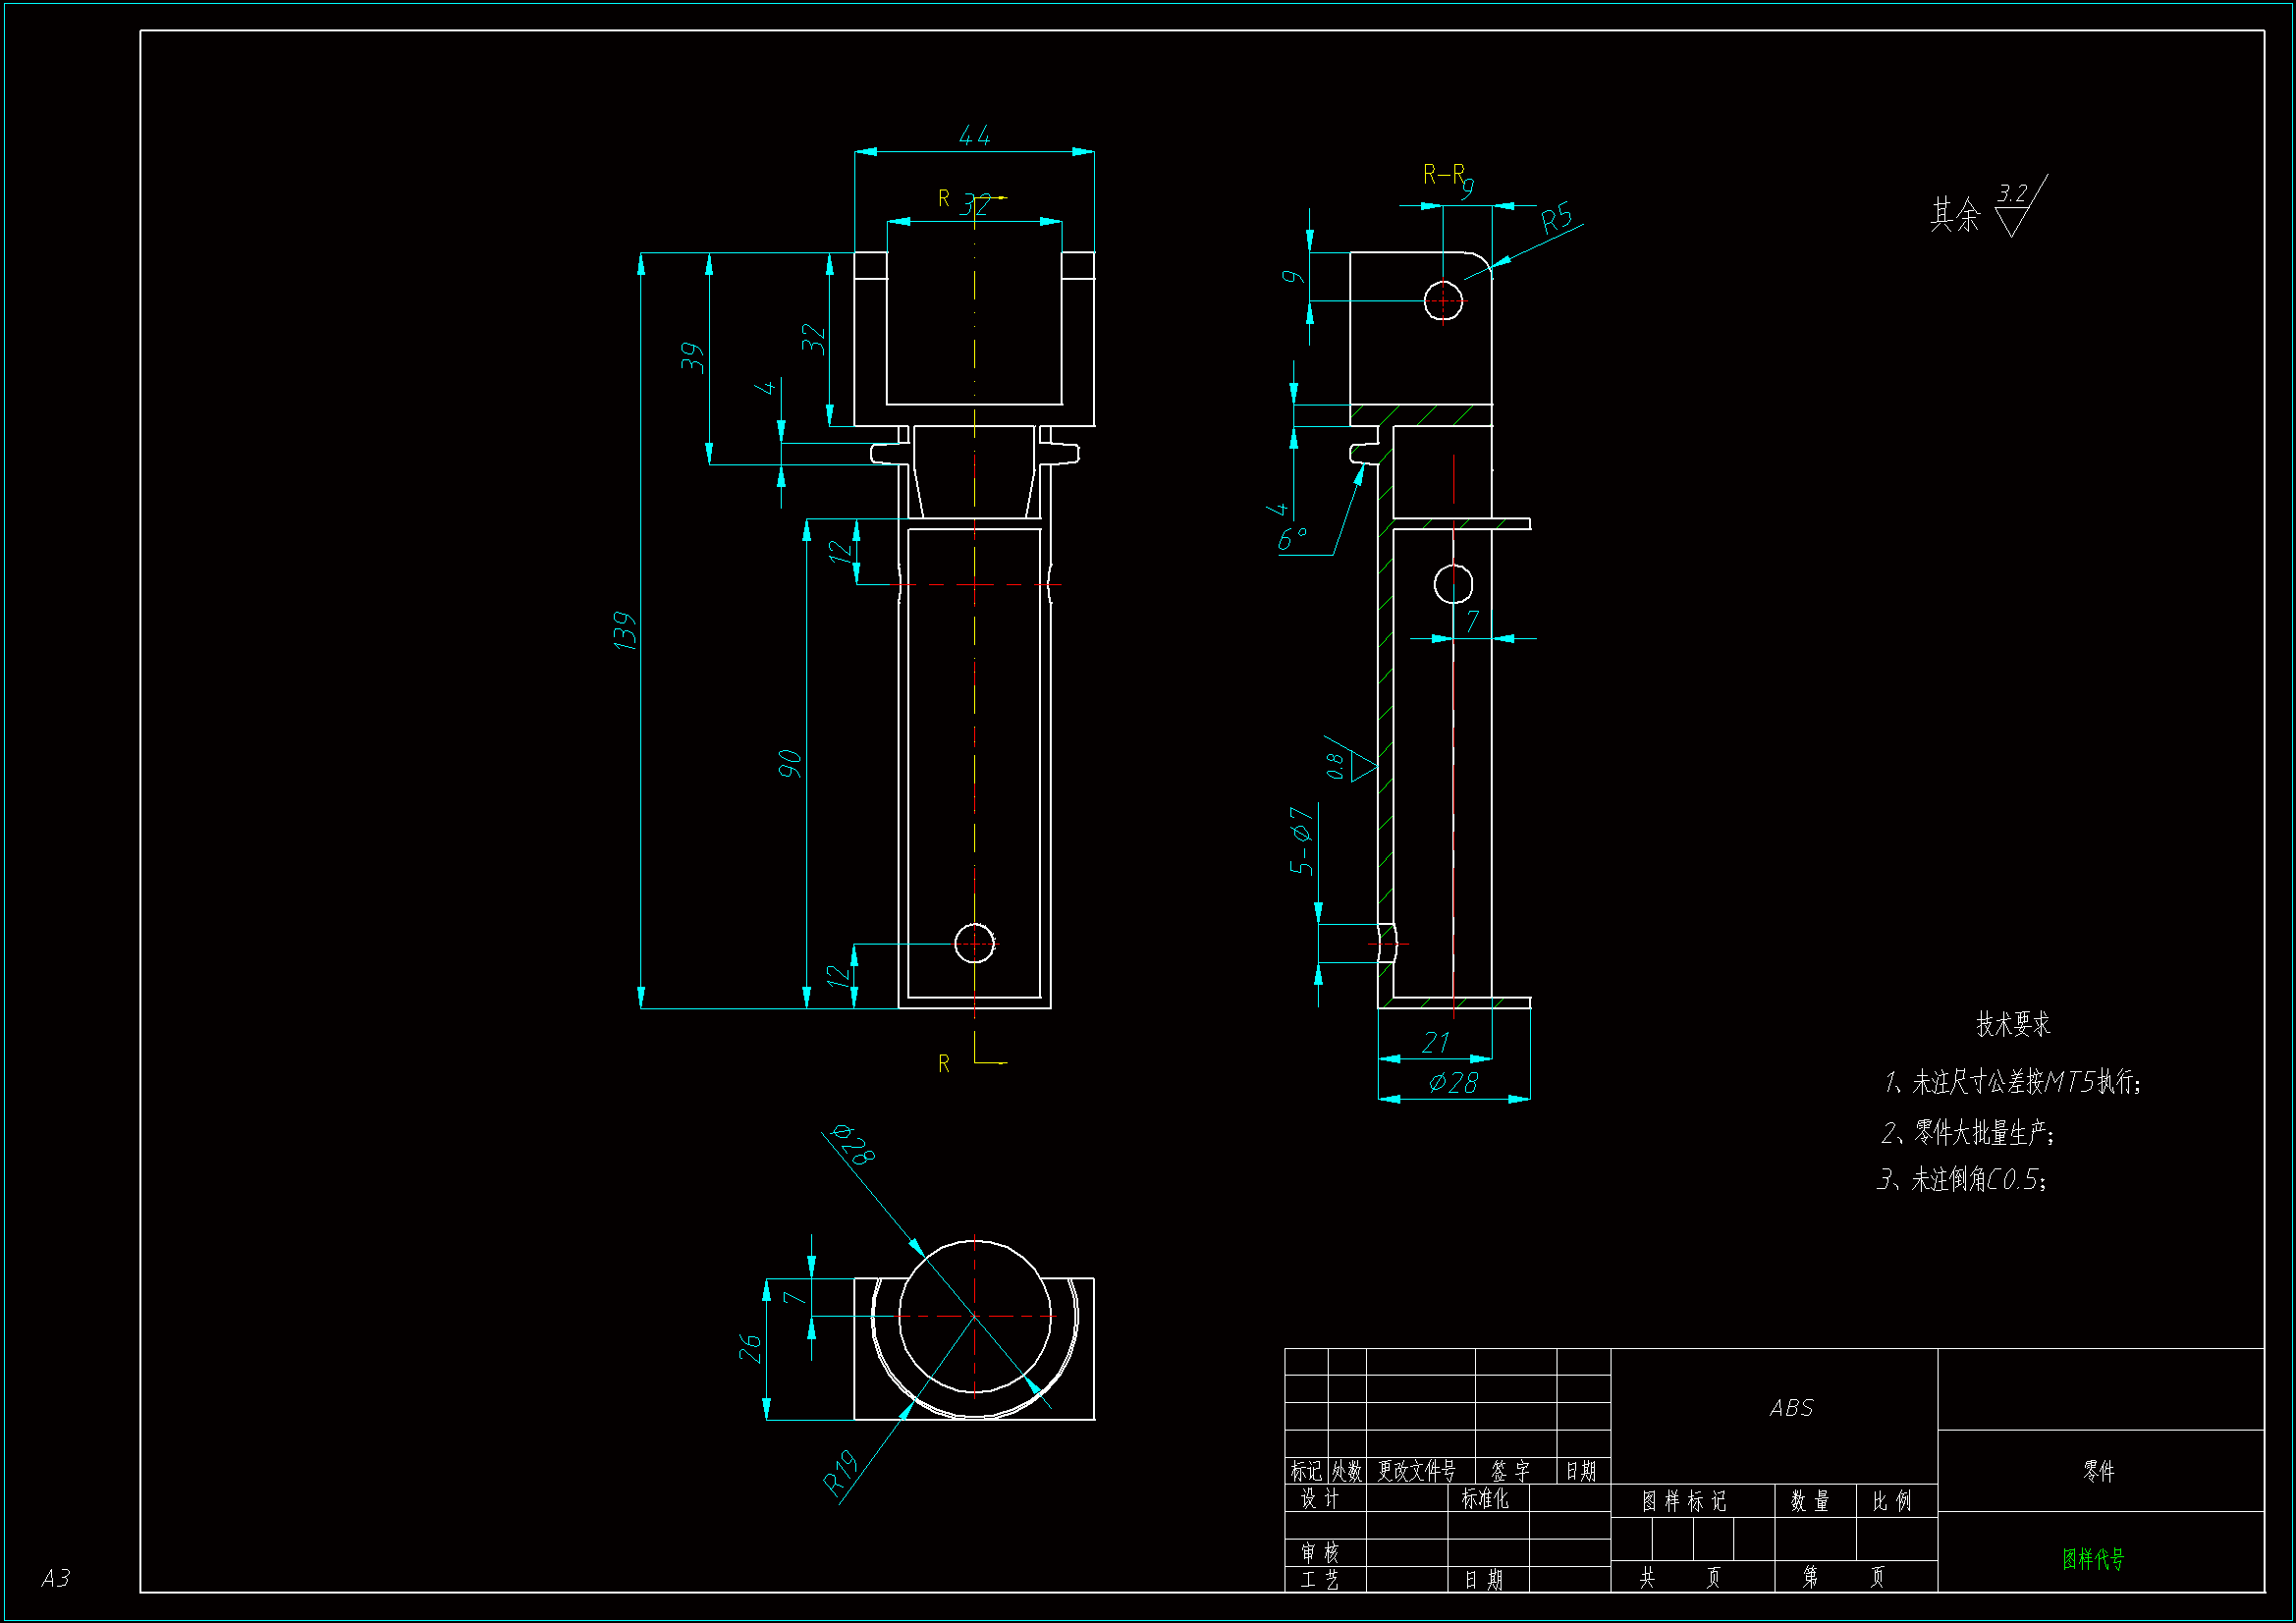
Task: Click the lower hole circle in front view
Action: pyautogui.click(x=974, y=943)
